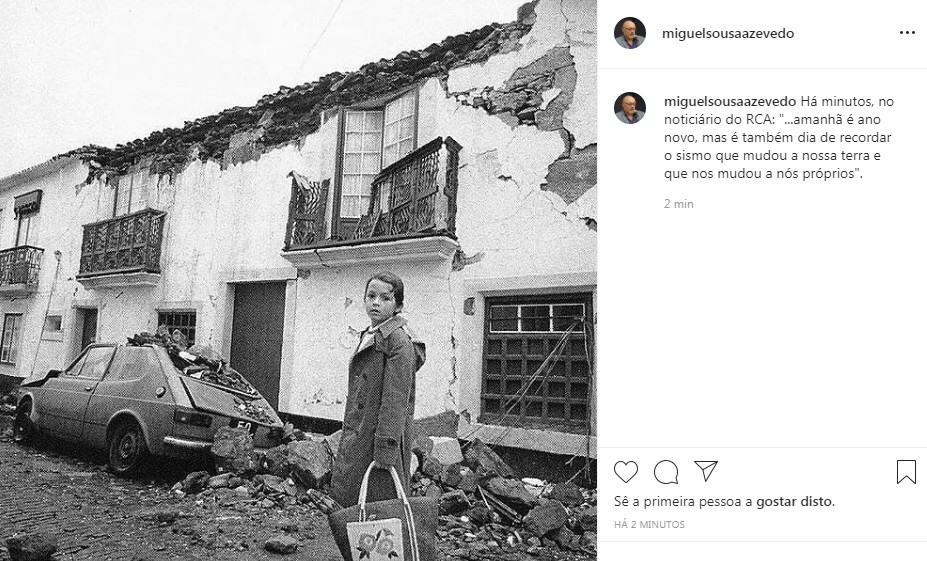Open miguelsousaazevedo username in the header

tap(728, 33)
